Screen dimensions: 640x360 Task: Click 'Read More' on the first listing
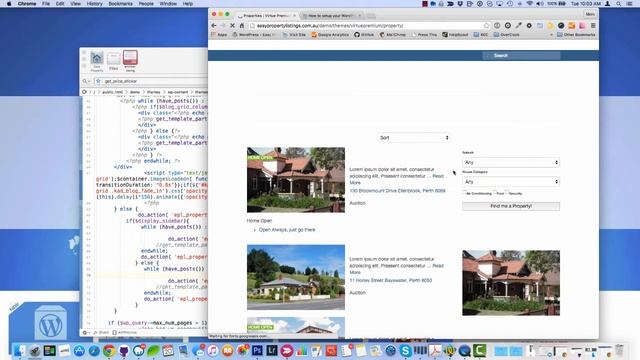click(x=438, y=176)
